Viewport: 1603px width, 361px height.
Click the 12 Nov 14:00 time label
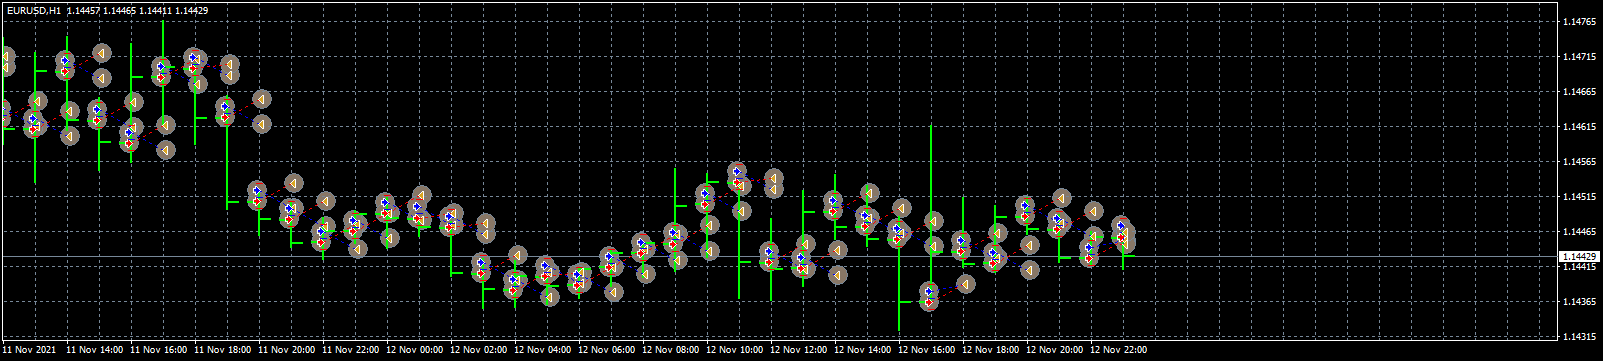(863, 351)
